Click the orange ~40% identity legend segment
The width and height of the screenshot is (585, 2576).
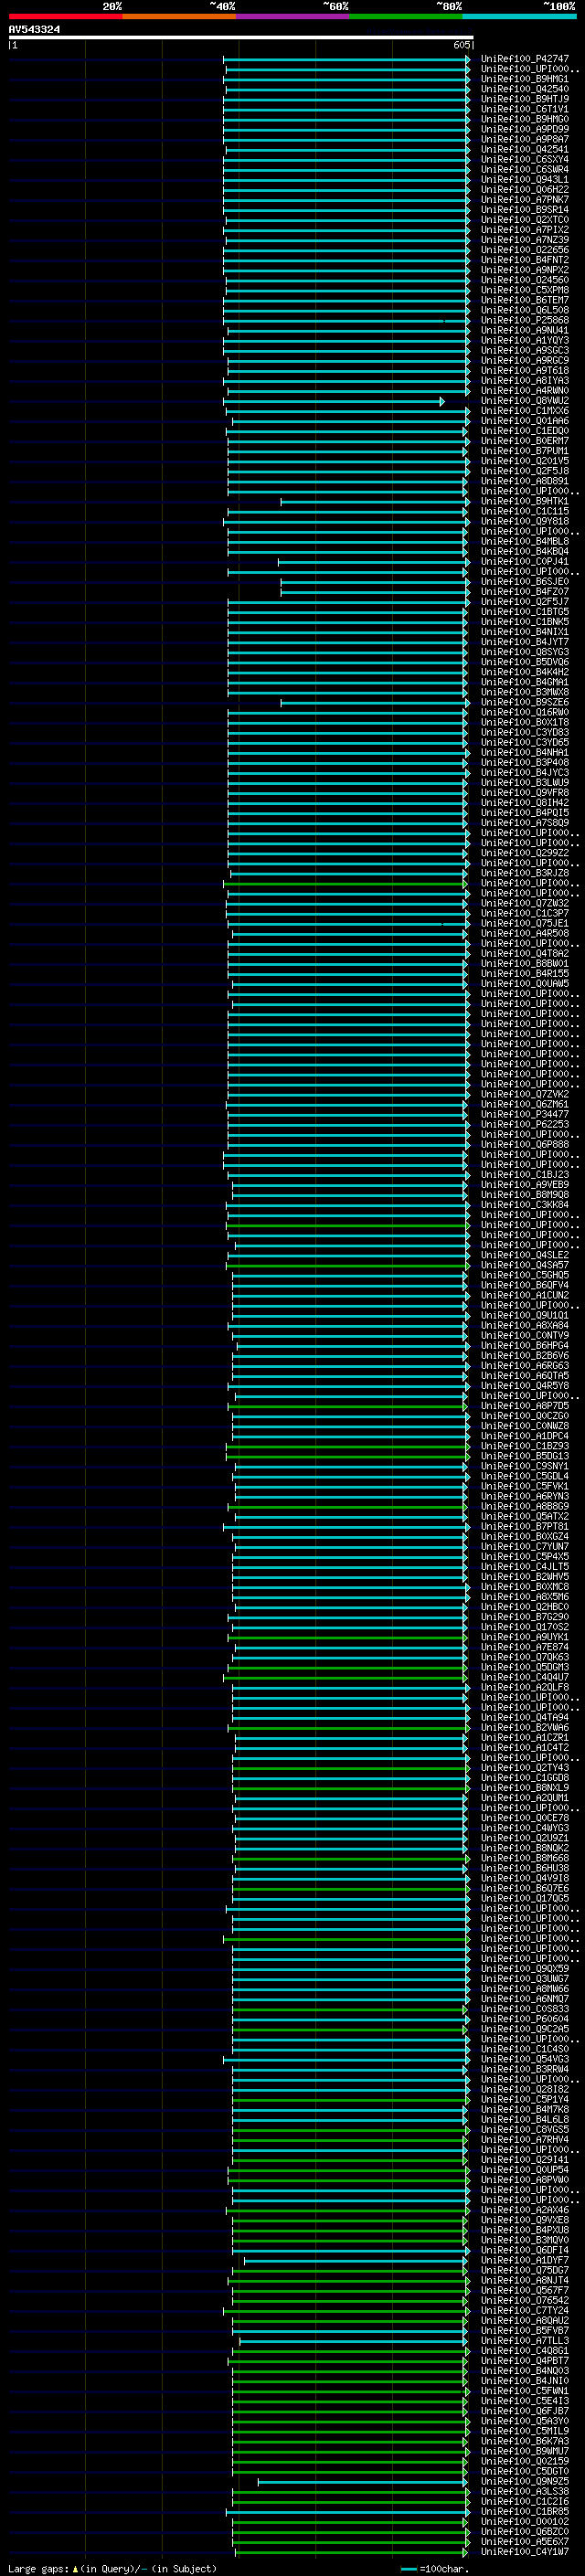179,16
